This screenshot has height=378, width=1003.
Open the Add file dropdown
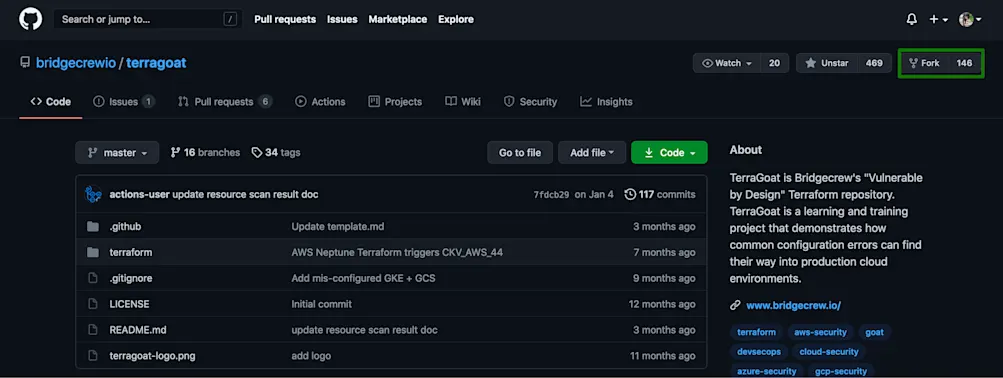[592, 152]
